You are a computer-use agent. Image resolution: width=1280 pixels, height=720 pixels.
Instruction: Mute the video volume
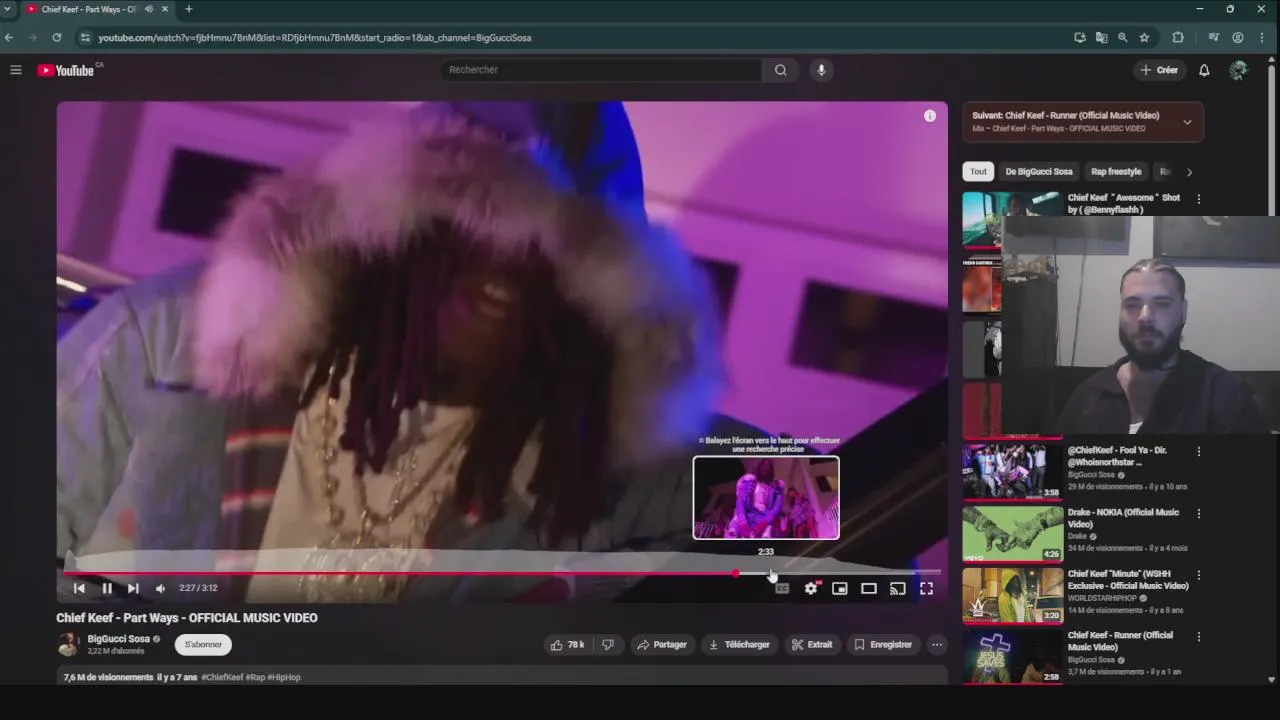[x=160, y=588]
